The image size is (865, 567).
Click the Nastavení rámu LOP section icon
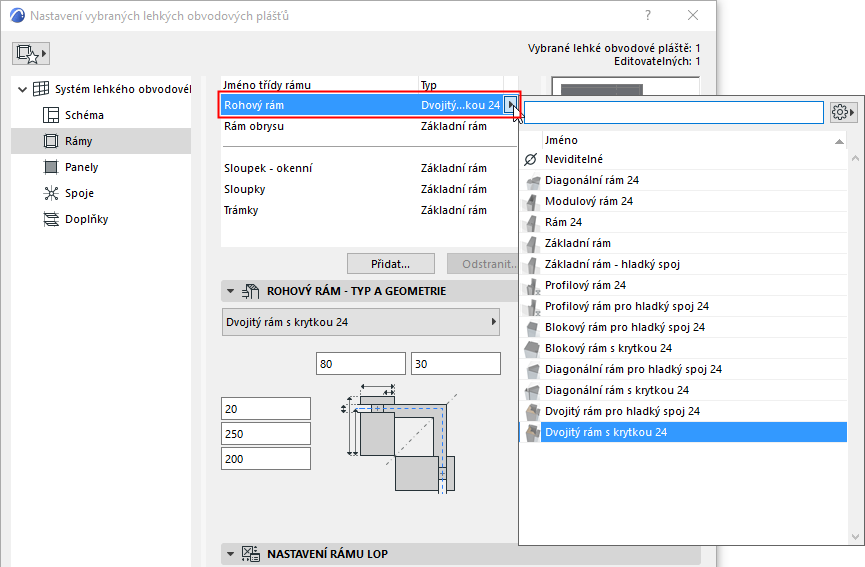(250, 554)
